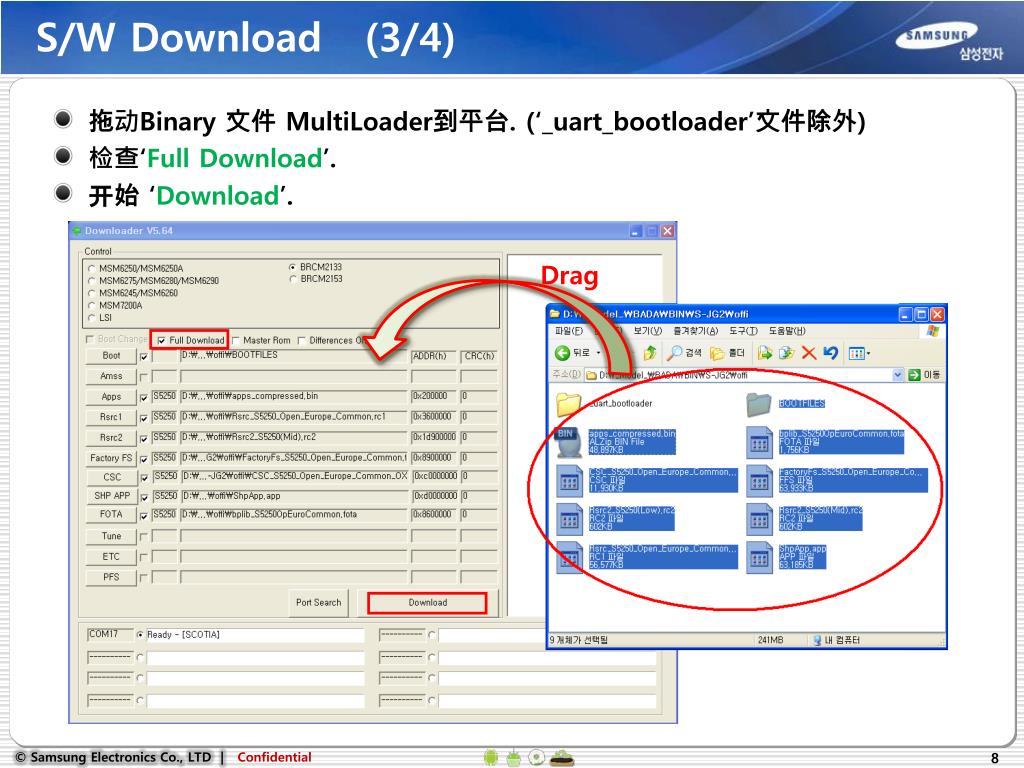Open the 보기(V) menu
Screen dimensions: 1024x768
point(647,331)
